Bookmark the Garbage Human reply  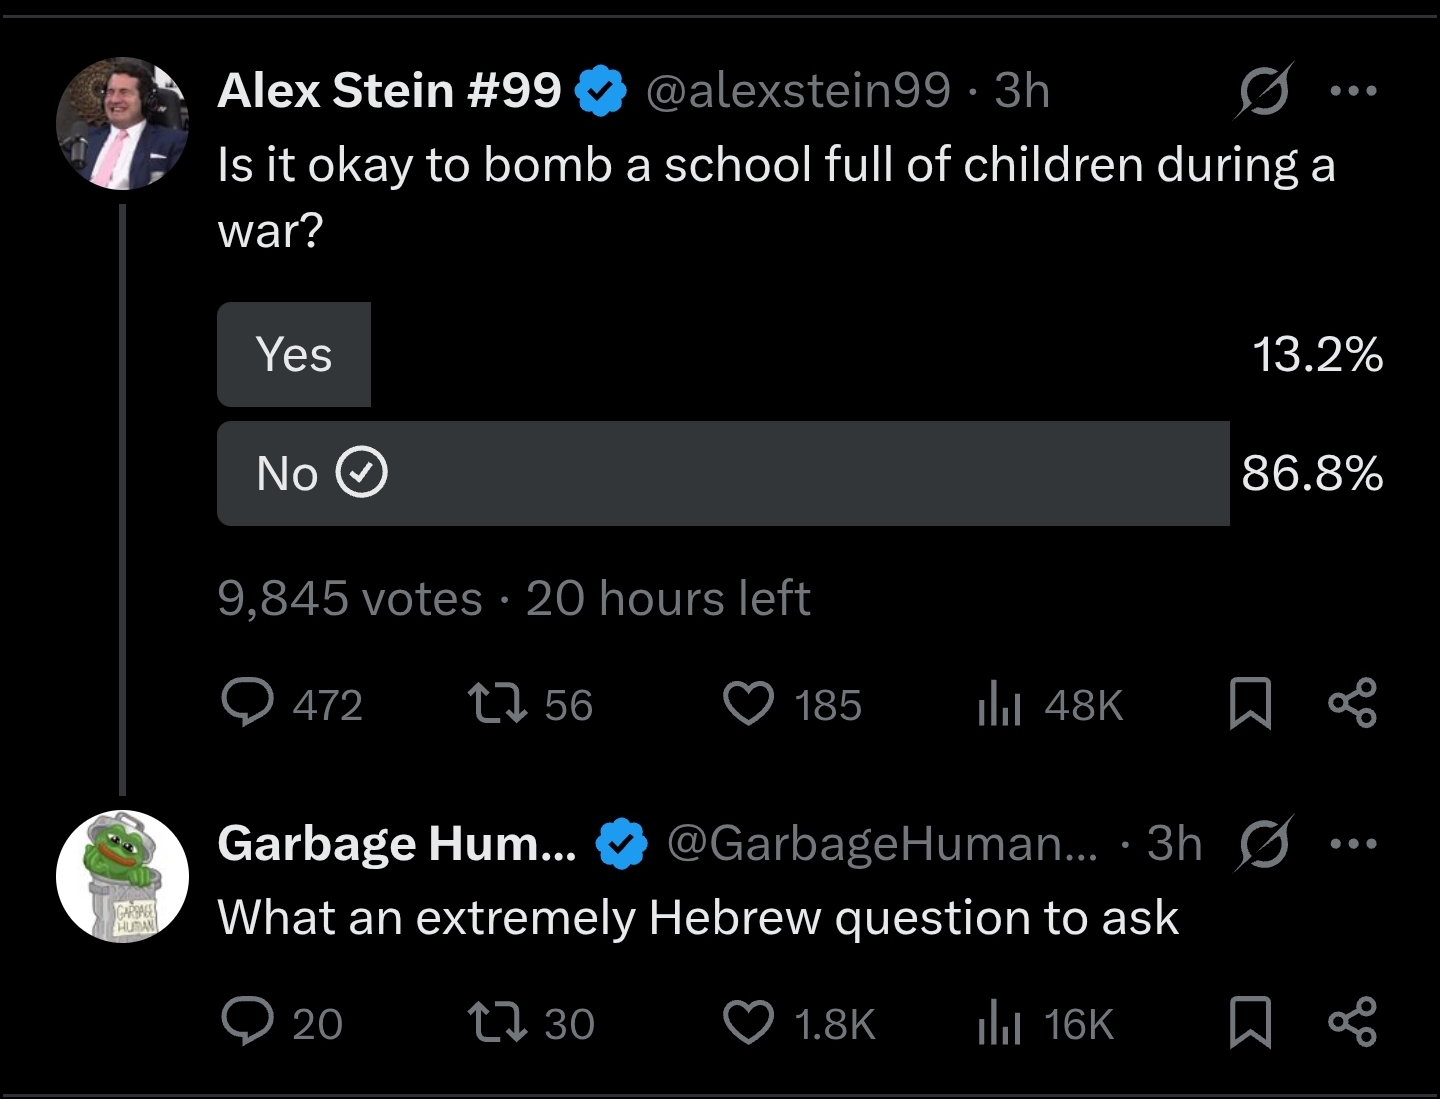click(1250, 1023)
